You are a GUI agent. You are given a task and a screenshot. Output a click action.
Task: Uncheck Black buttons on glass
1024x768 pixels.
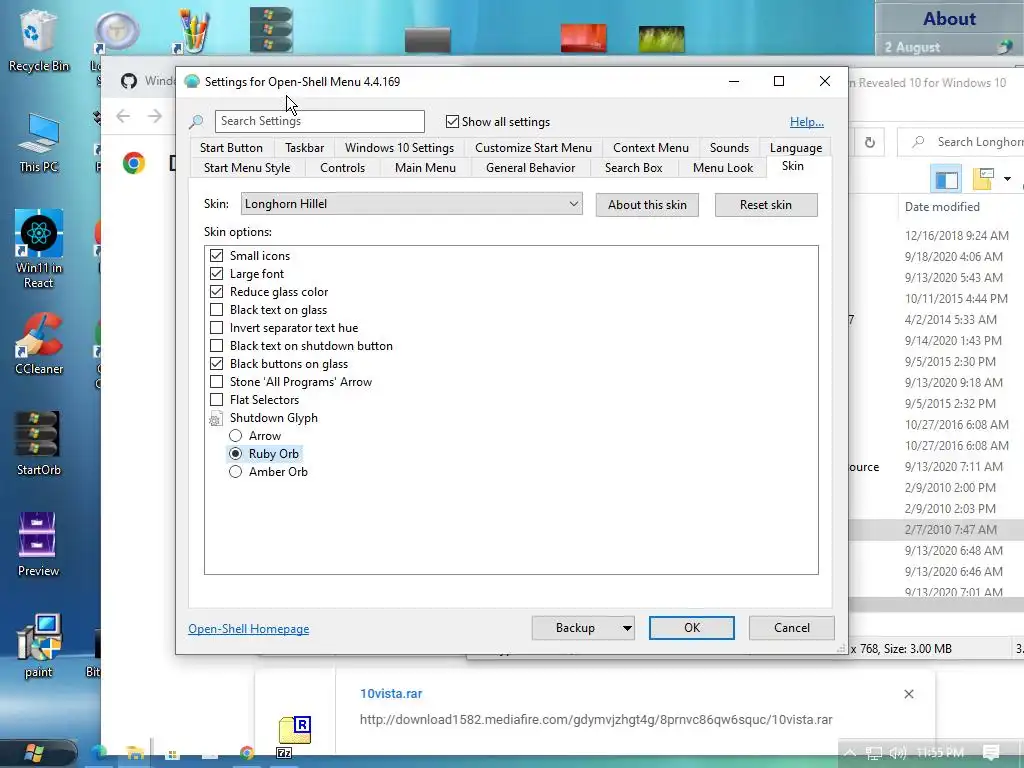pyautogui.click(x=216, y=363)
